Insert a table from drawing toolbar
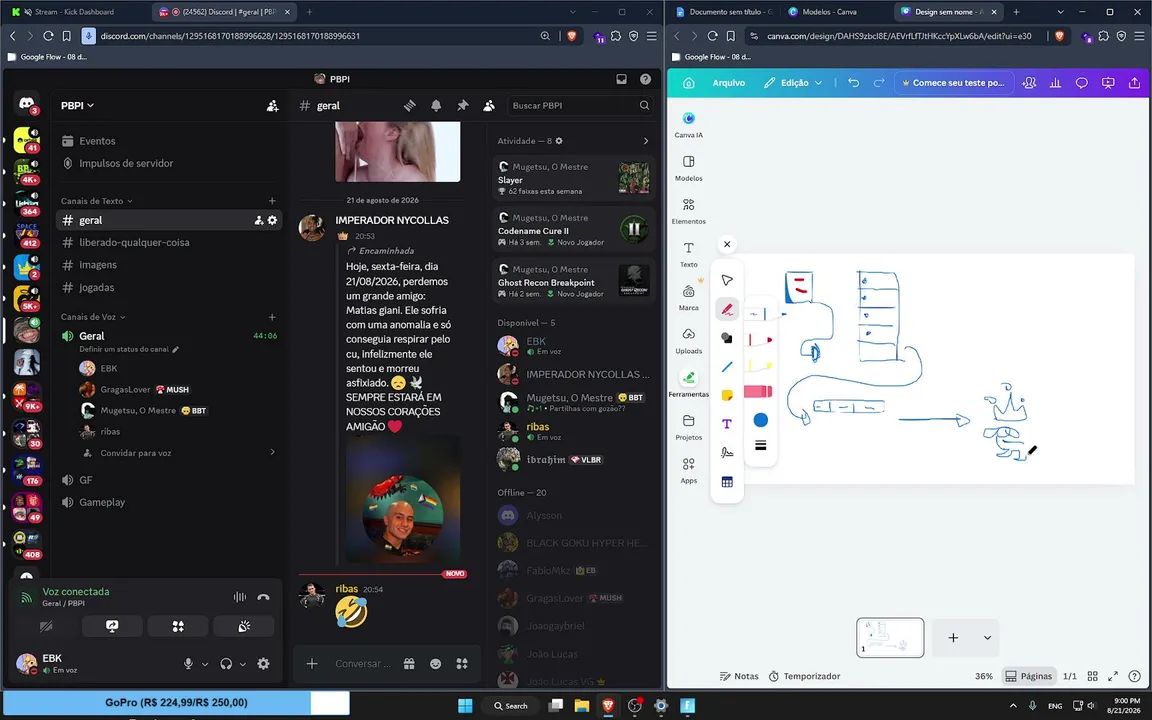This screenshot has height=720, width=1152. click(x=727, y=482)
